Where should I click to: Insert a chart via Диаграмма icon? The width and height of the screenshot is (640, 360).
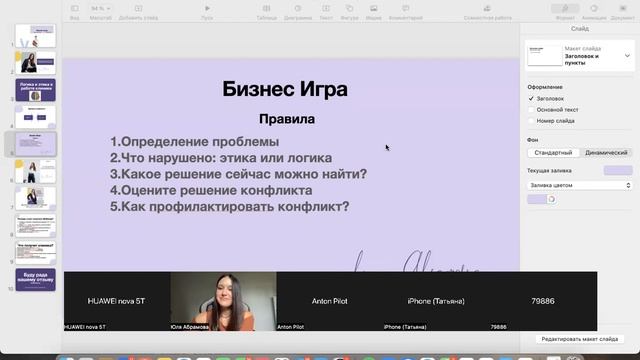[x=298, y=9]
